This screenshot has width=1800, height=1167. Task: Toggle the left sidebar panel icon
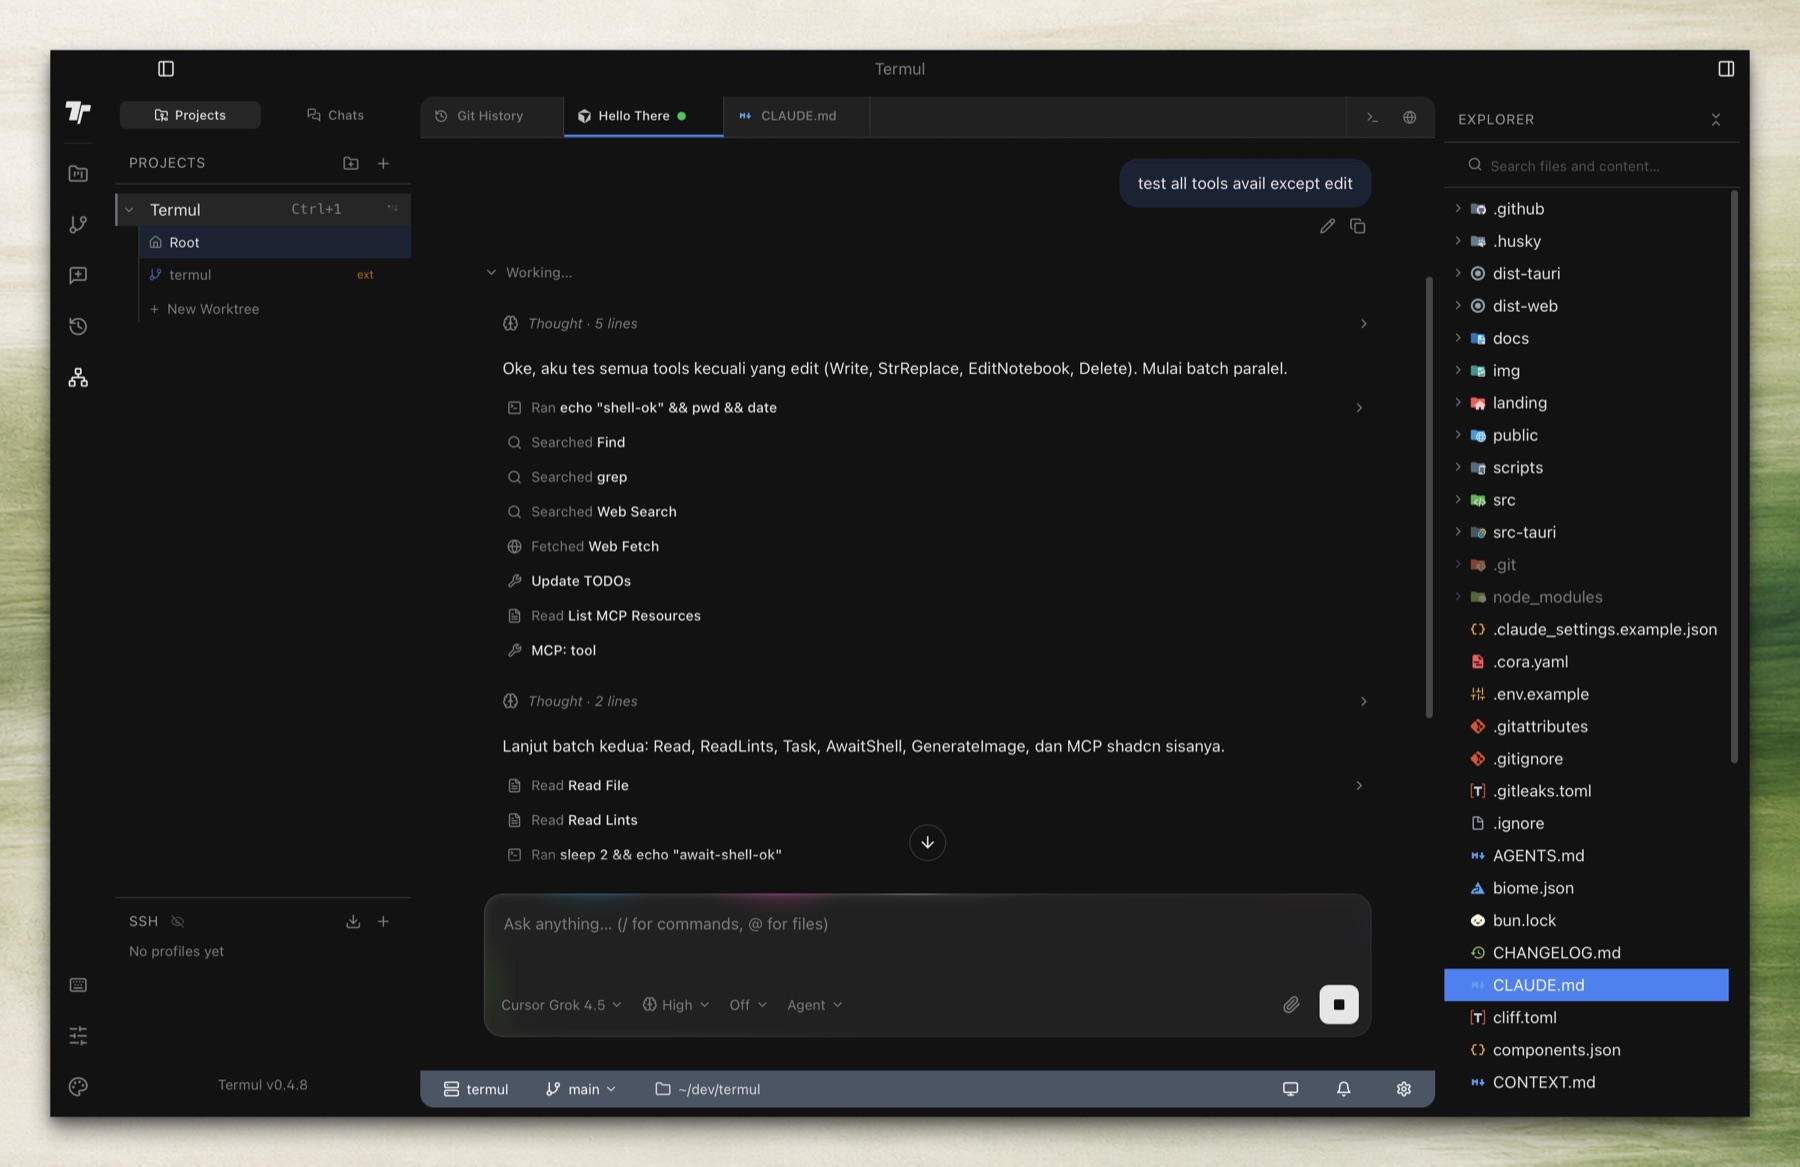click(x=166, y=69)
